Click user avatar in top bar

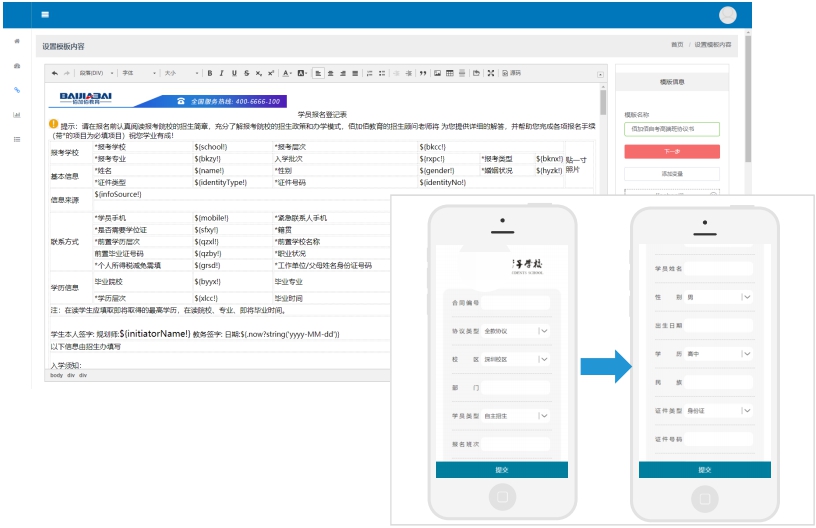point(728,15)
